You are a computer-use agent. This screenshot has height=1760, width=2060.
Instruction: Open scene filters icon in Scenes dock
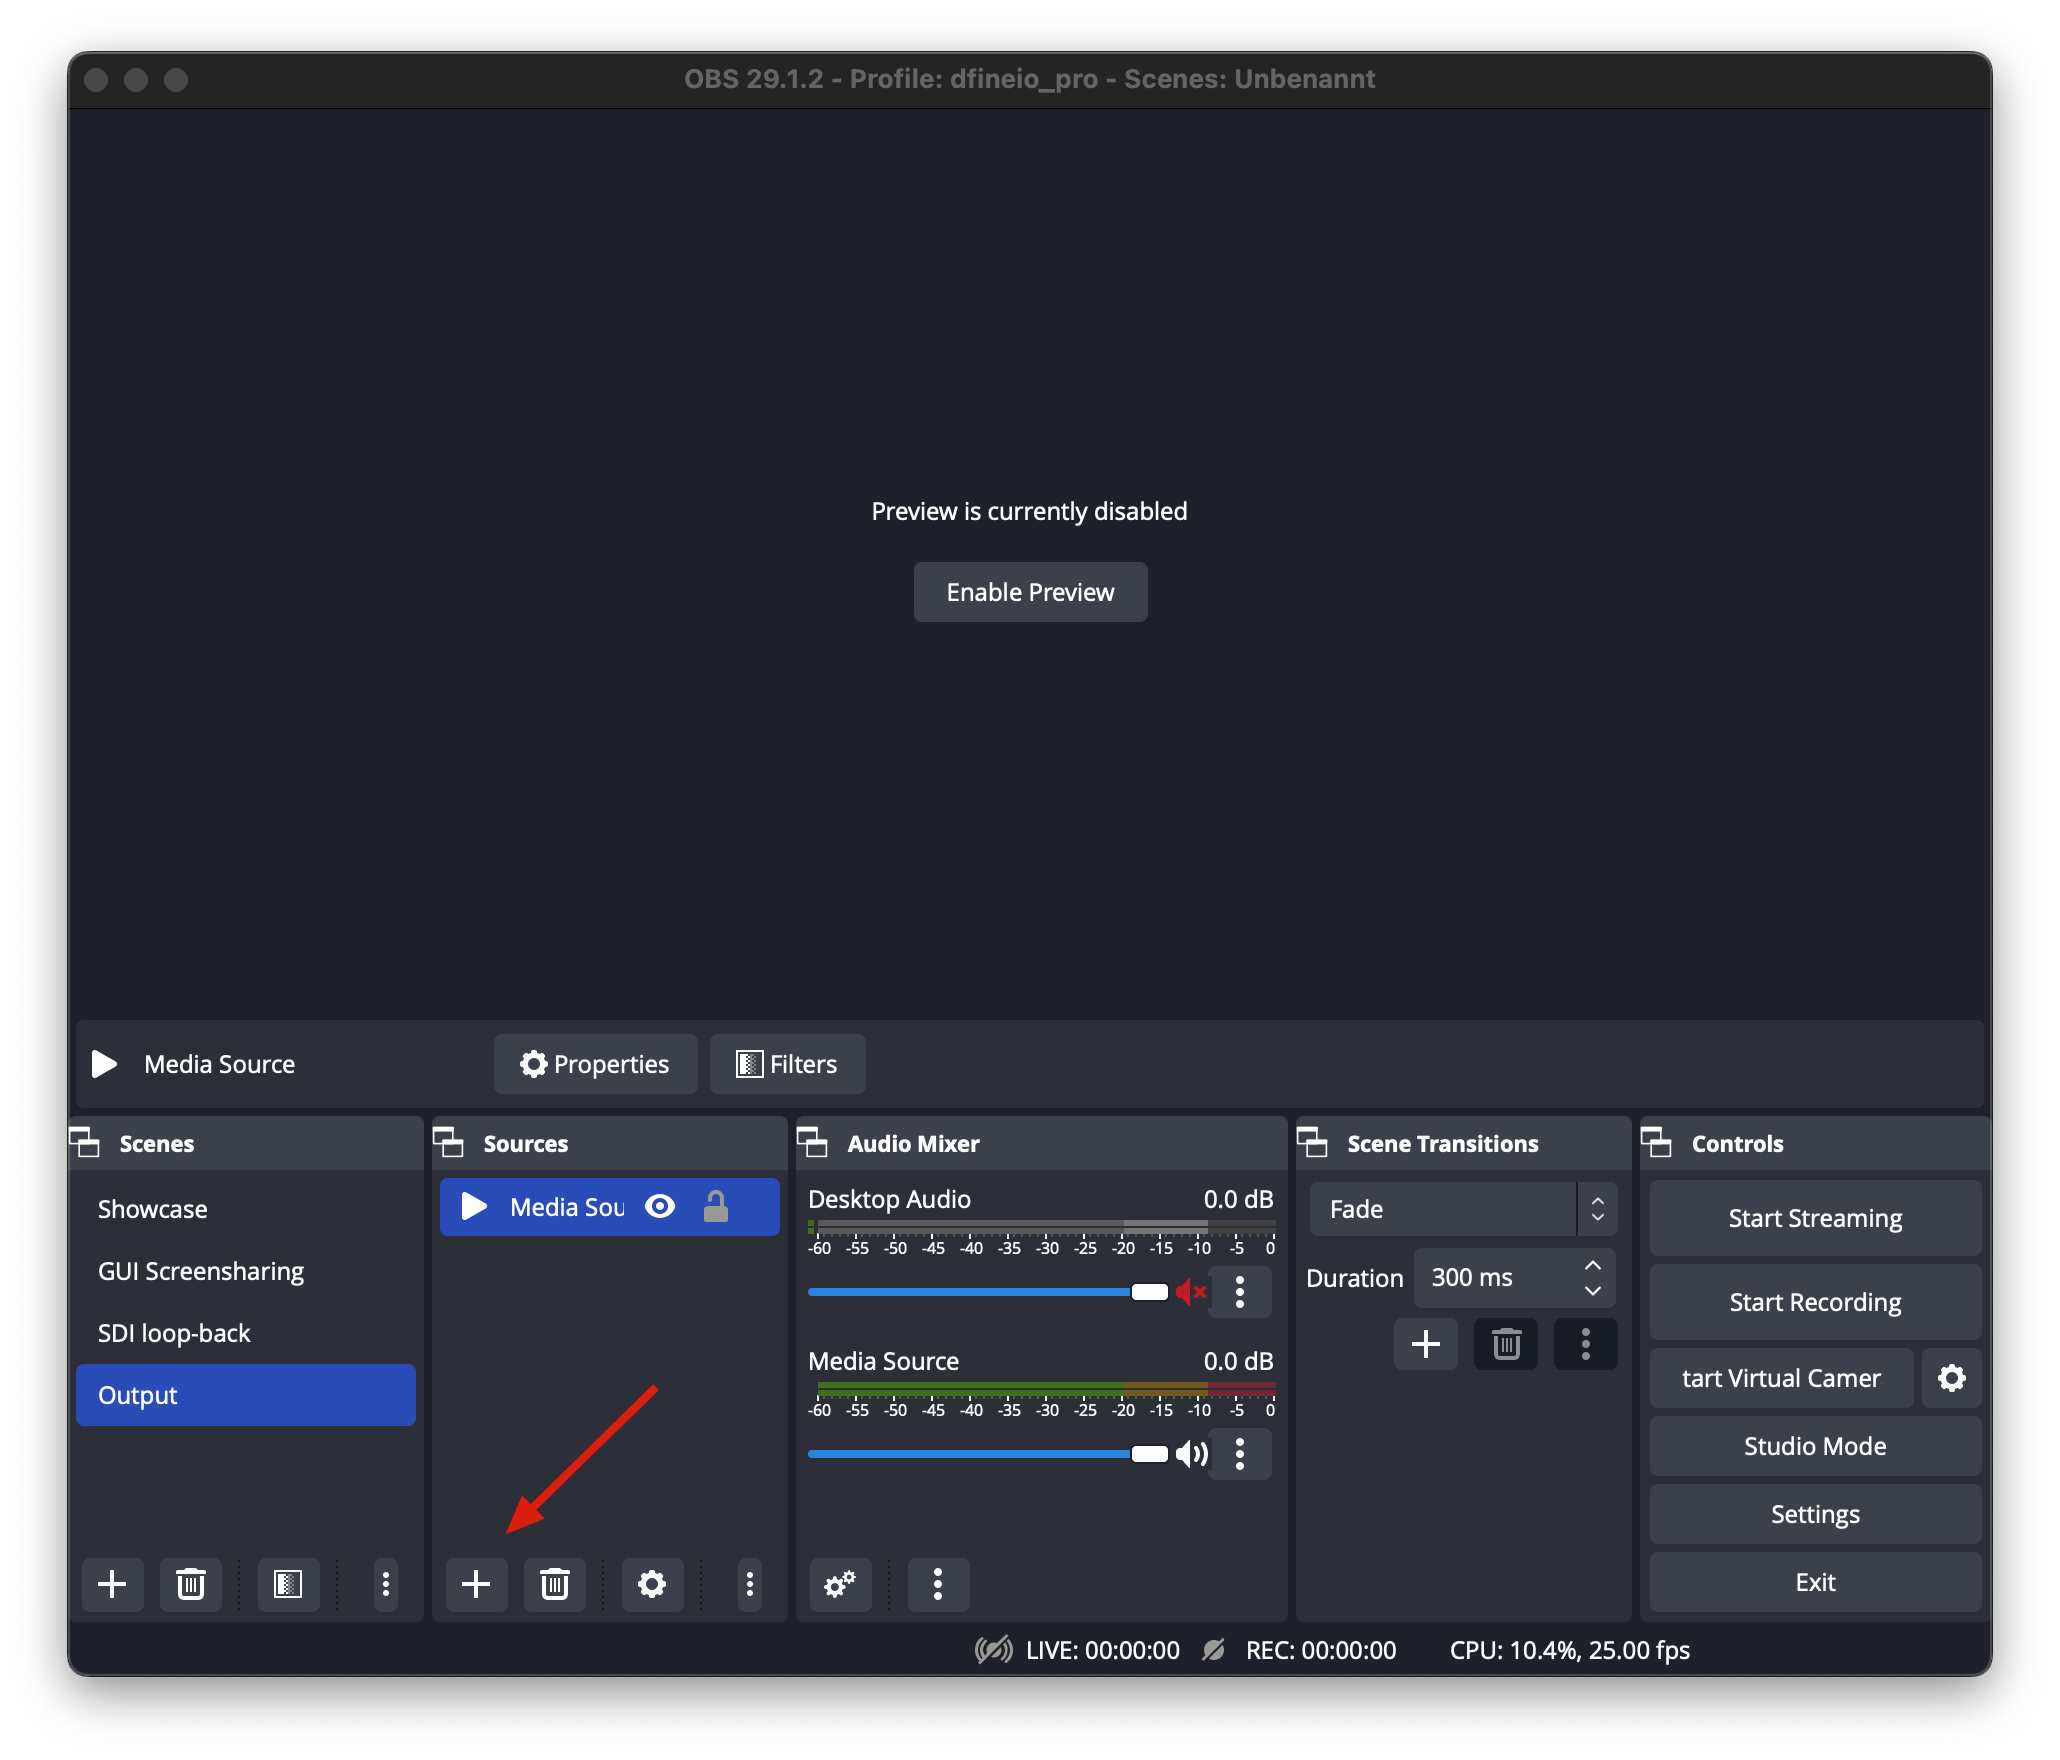tap(288, 1584)
